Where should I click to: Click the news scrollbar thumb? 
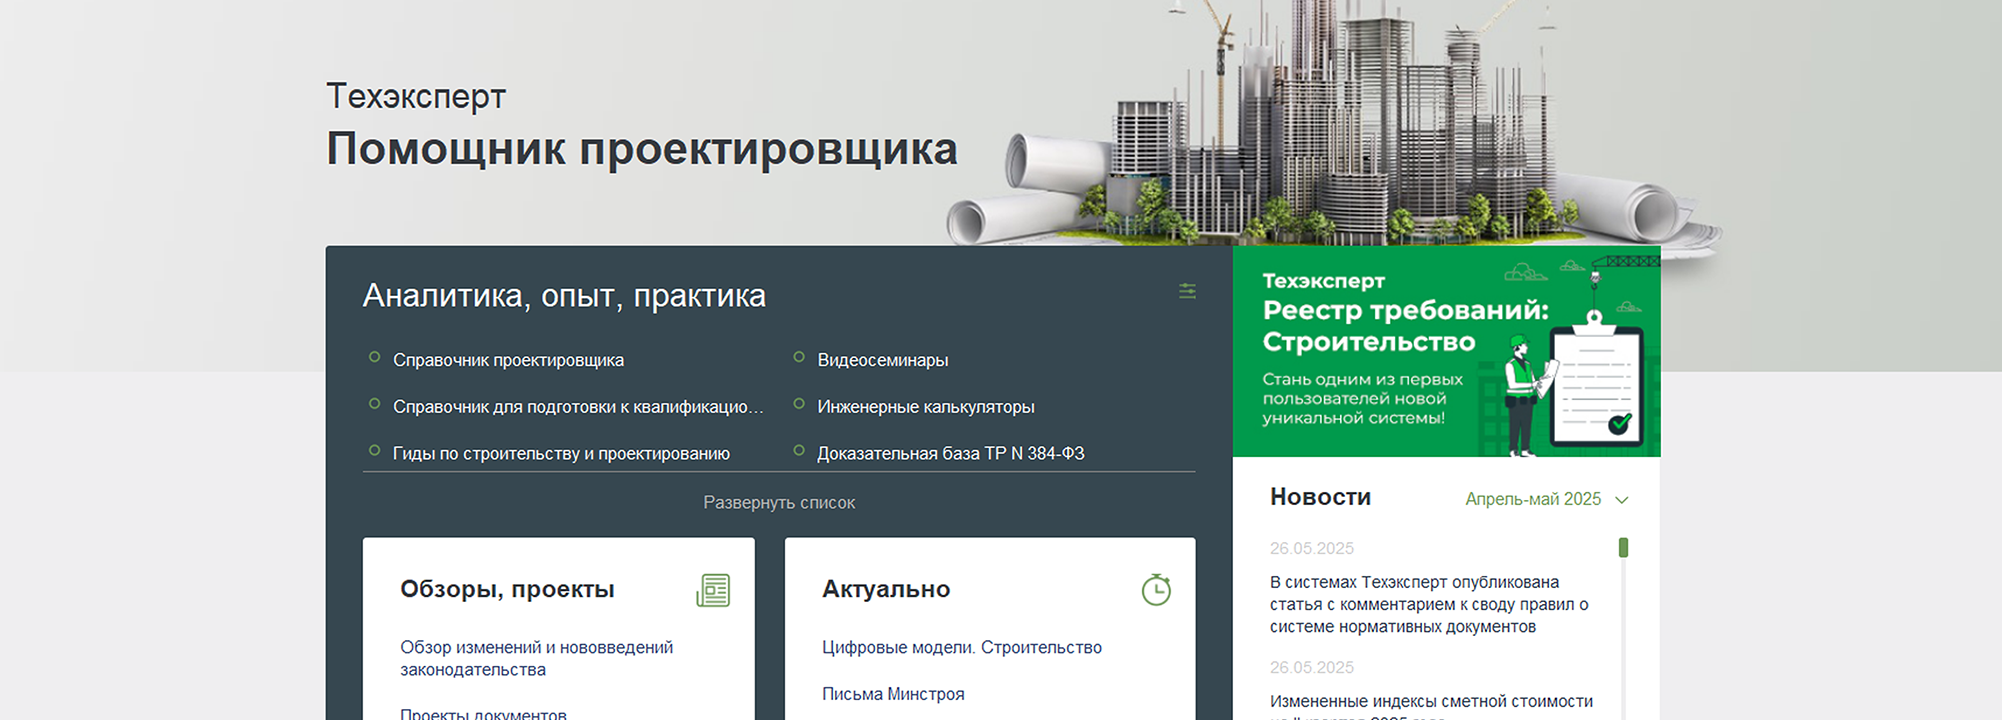coord(1623,548)
